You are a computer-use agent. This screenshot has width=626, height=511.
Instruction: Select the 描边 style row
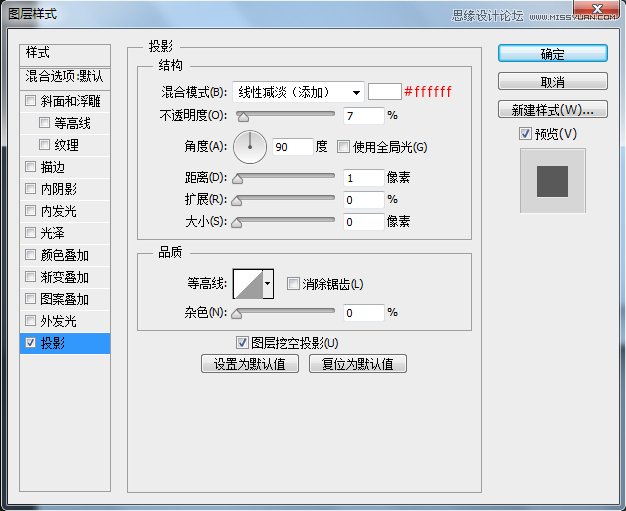pos(65,167)
